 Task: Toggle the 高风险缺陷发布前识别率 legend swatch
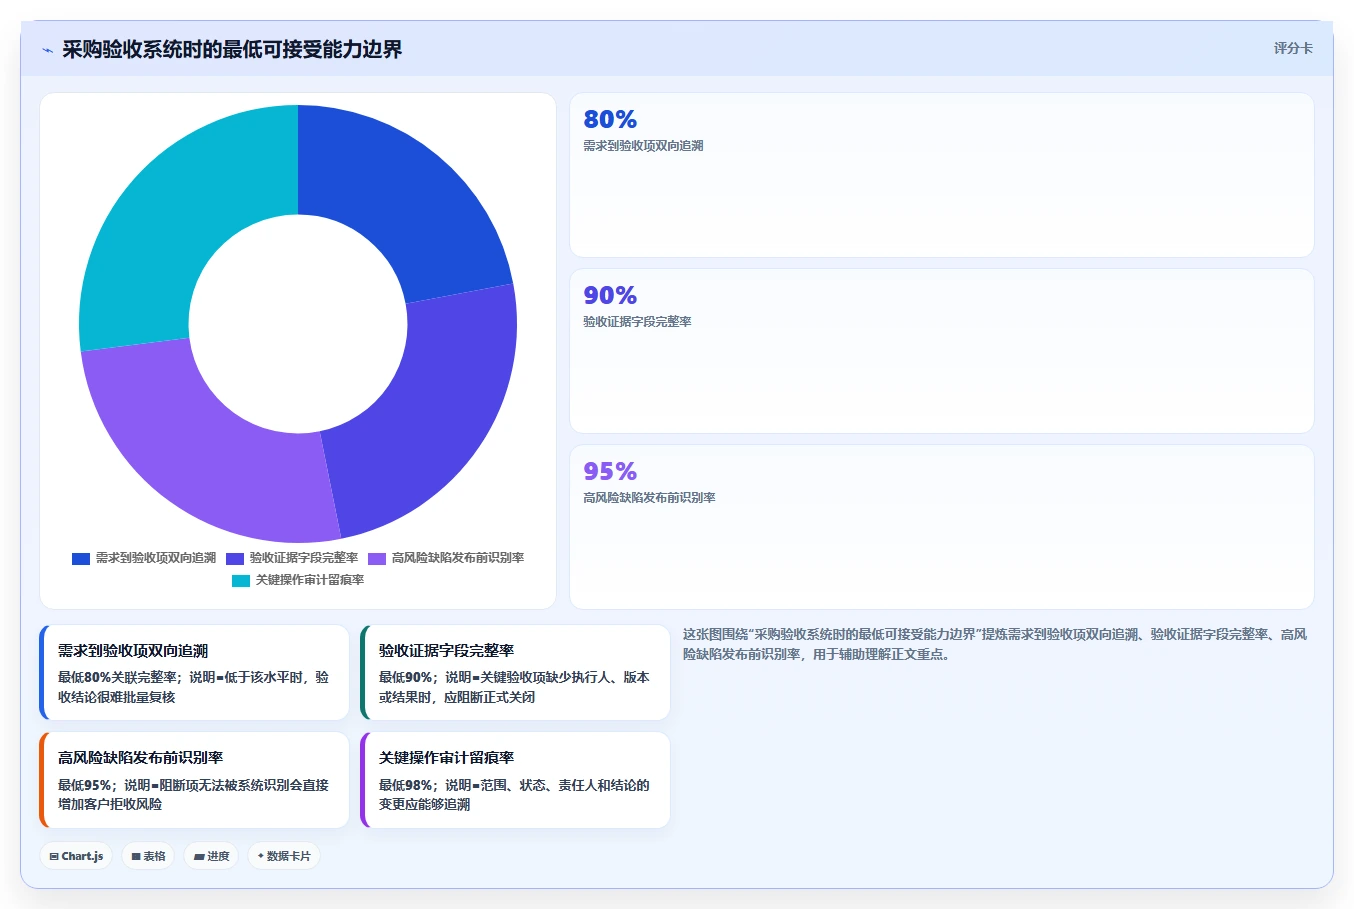click(x=377, y=558)
